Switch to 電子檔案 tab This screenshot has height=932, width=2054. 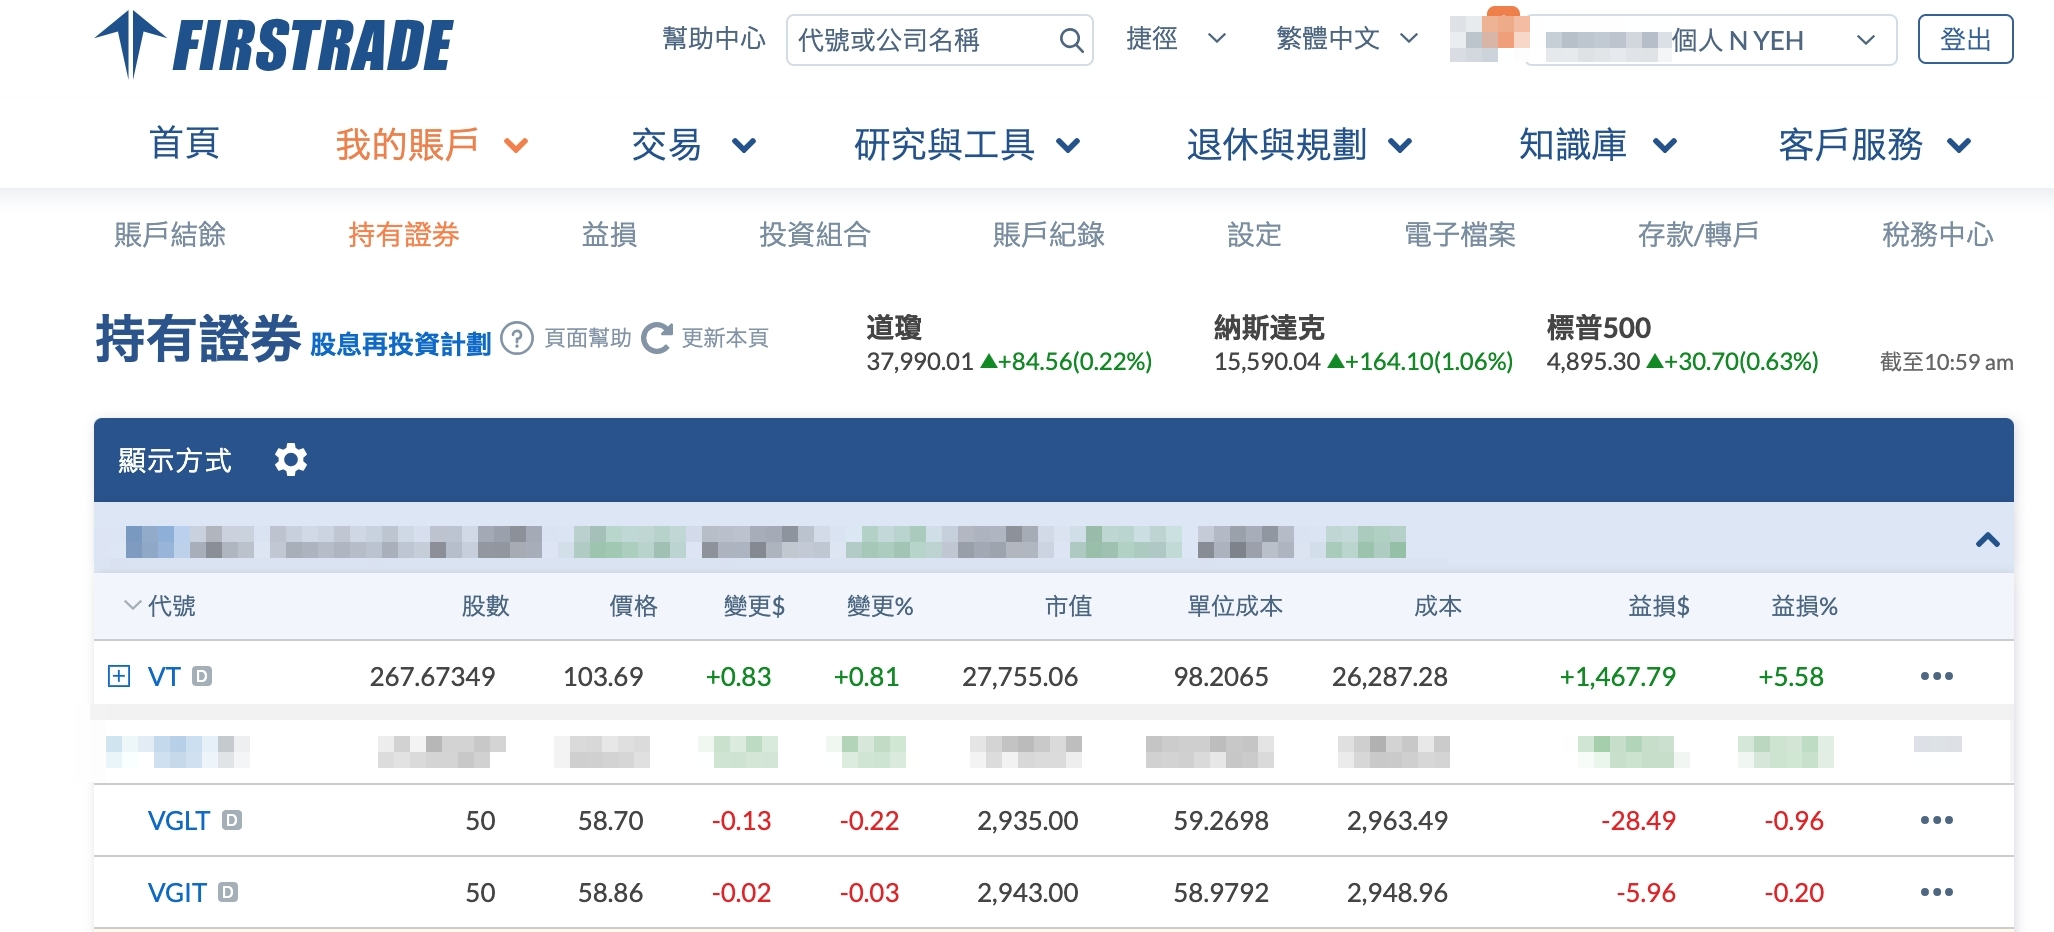click(x=1460, y=235)
